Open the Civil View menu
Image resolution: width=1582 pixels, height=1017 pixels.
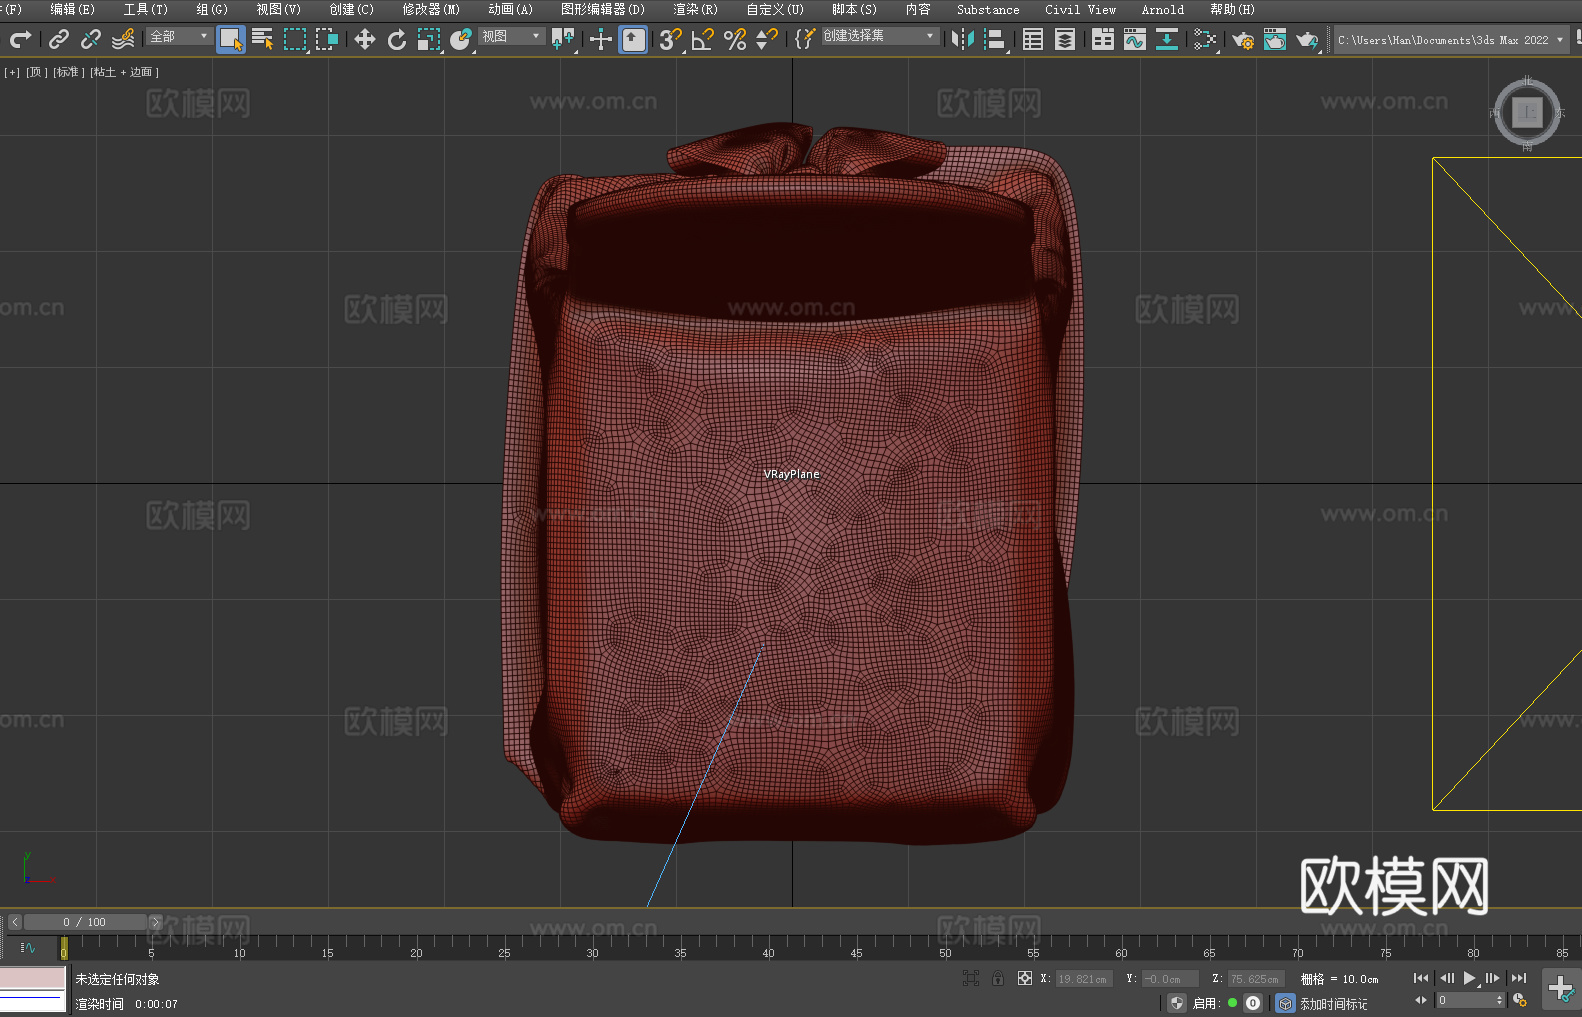pos(1080,9)
